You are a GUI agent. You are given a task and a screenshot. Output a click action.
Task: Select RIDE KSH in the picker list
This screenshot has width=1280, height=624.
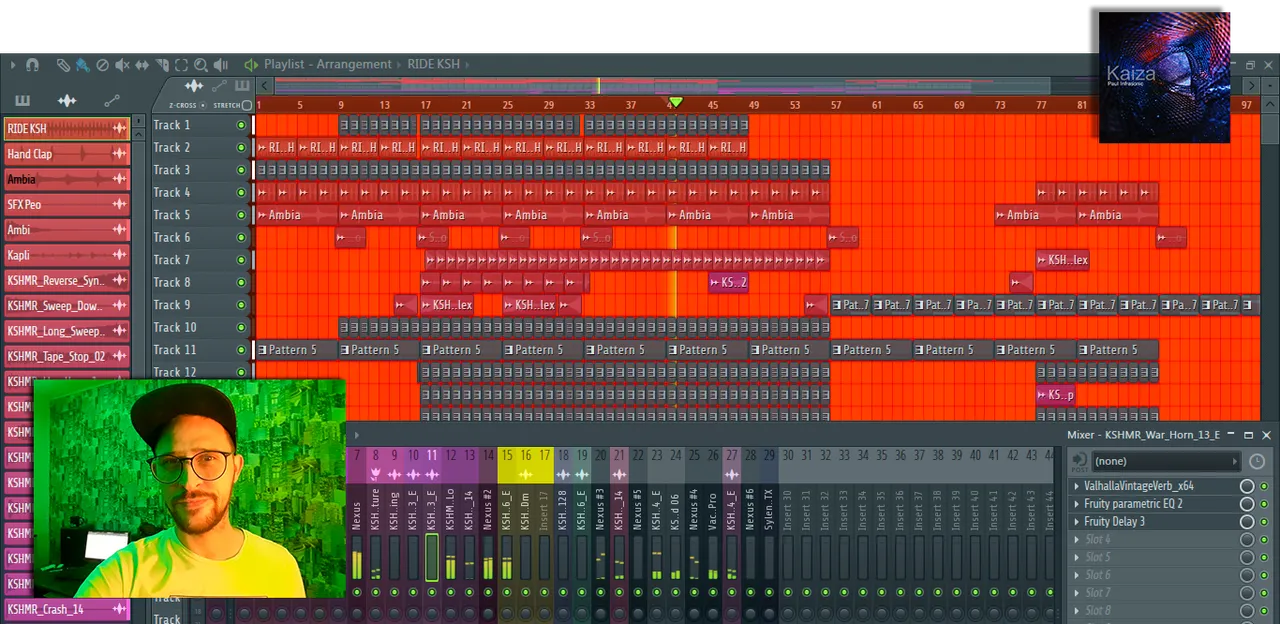click(67, 129)
